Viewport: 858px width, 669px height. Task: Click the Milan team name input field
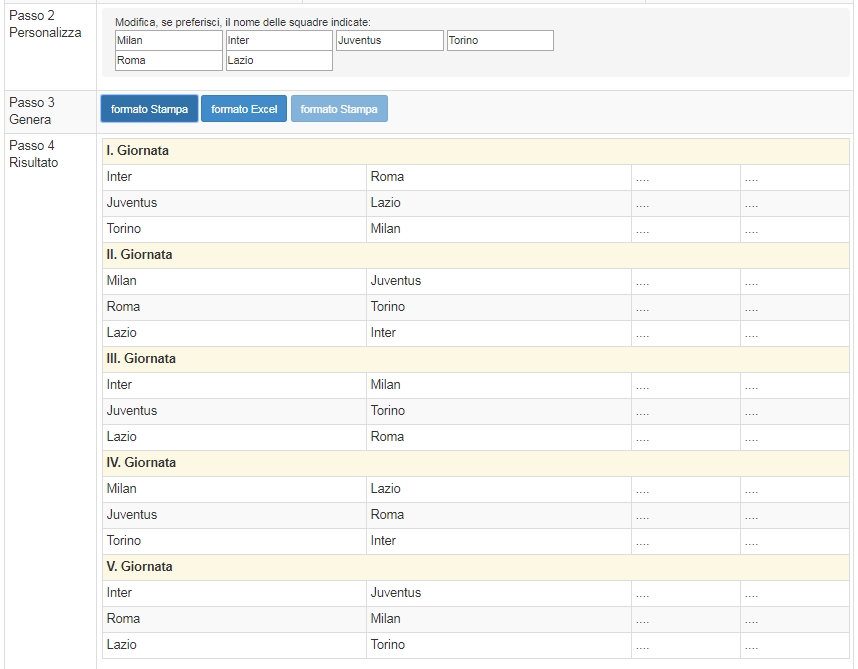169,40
